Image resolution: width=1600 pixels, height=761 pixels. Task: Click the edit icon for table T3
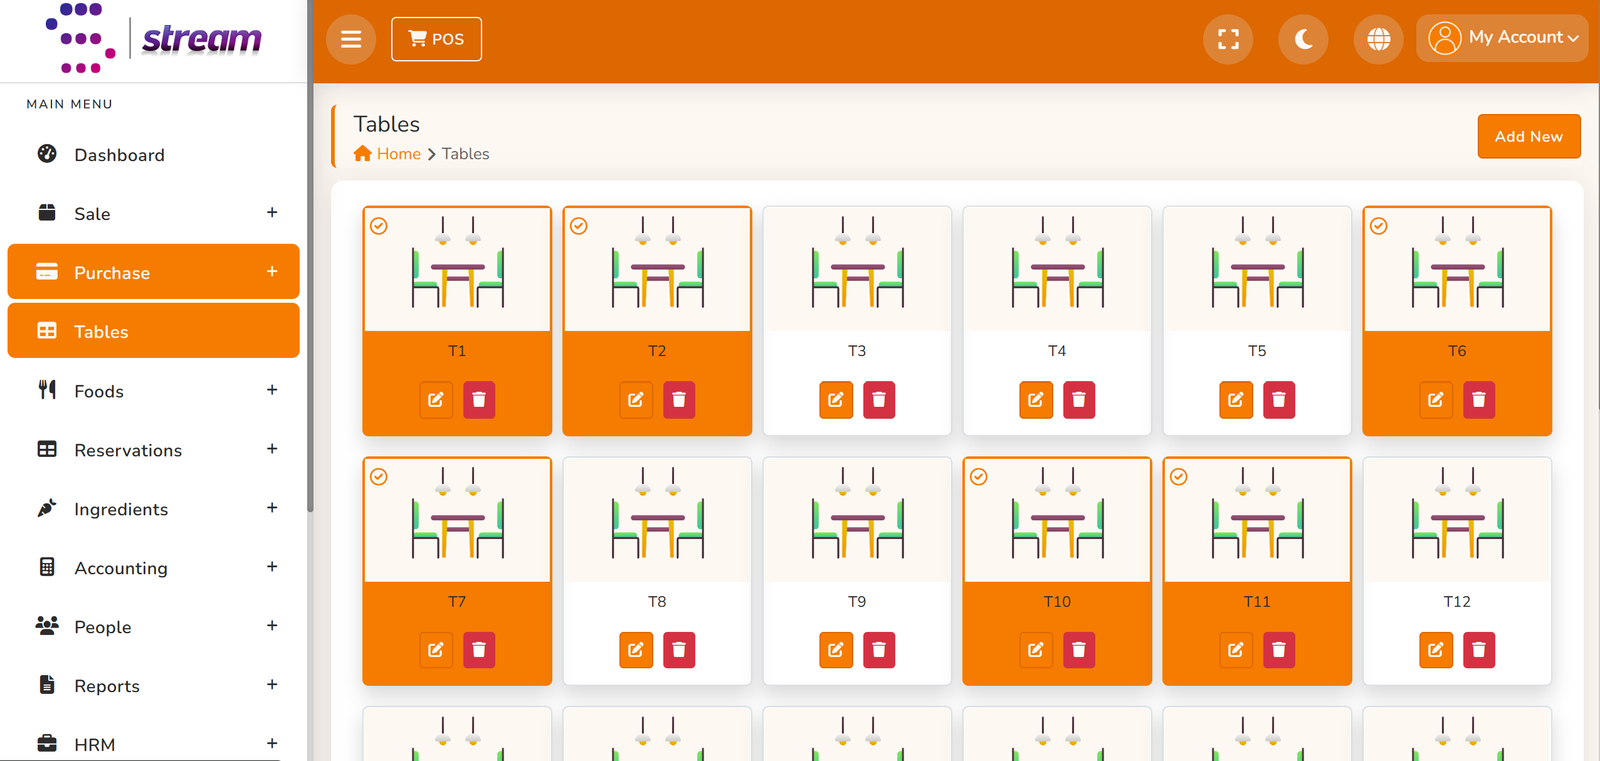pos(836,400)
